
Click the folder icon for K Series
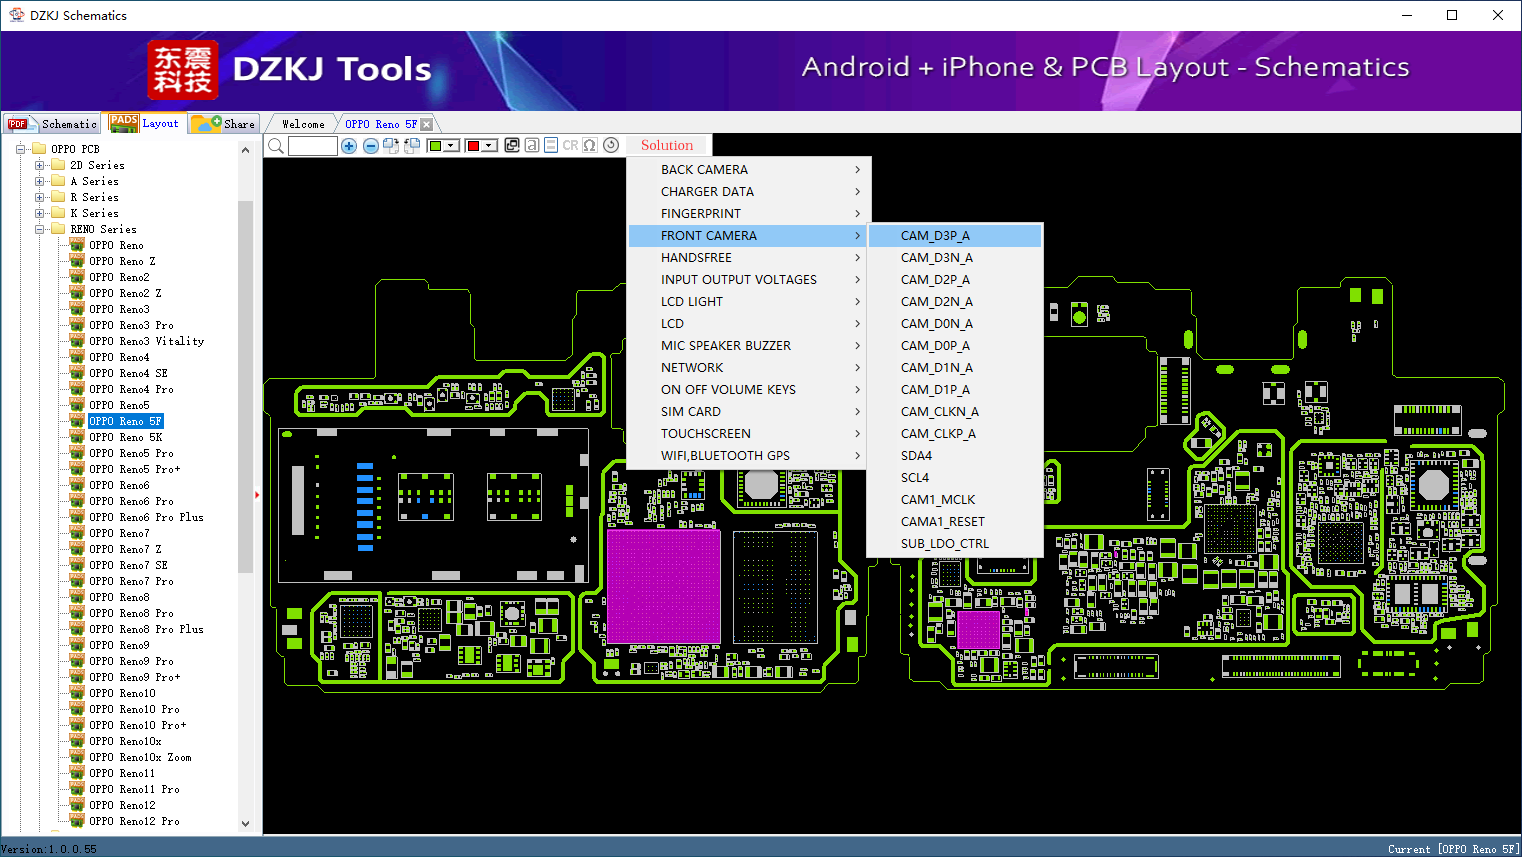coord(58,213)
